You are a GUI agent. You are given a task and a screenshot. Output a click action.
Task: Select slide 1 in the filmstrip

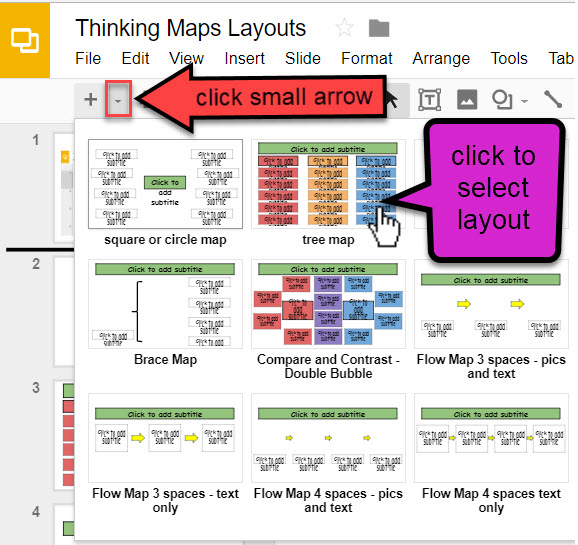(x=65, y=187)
